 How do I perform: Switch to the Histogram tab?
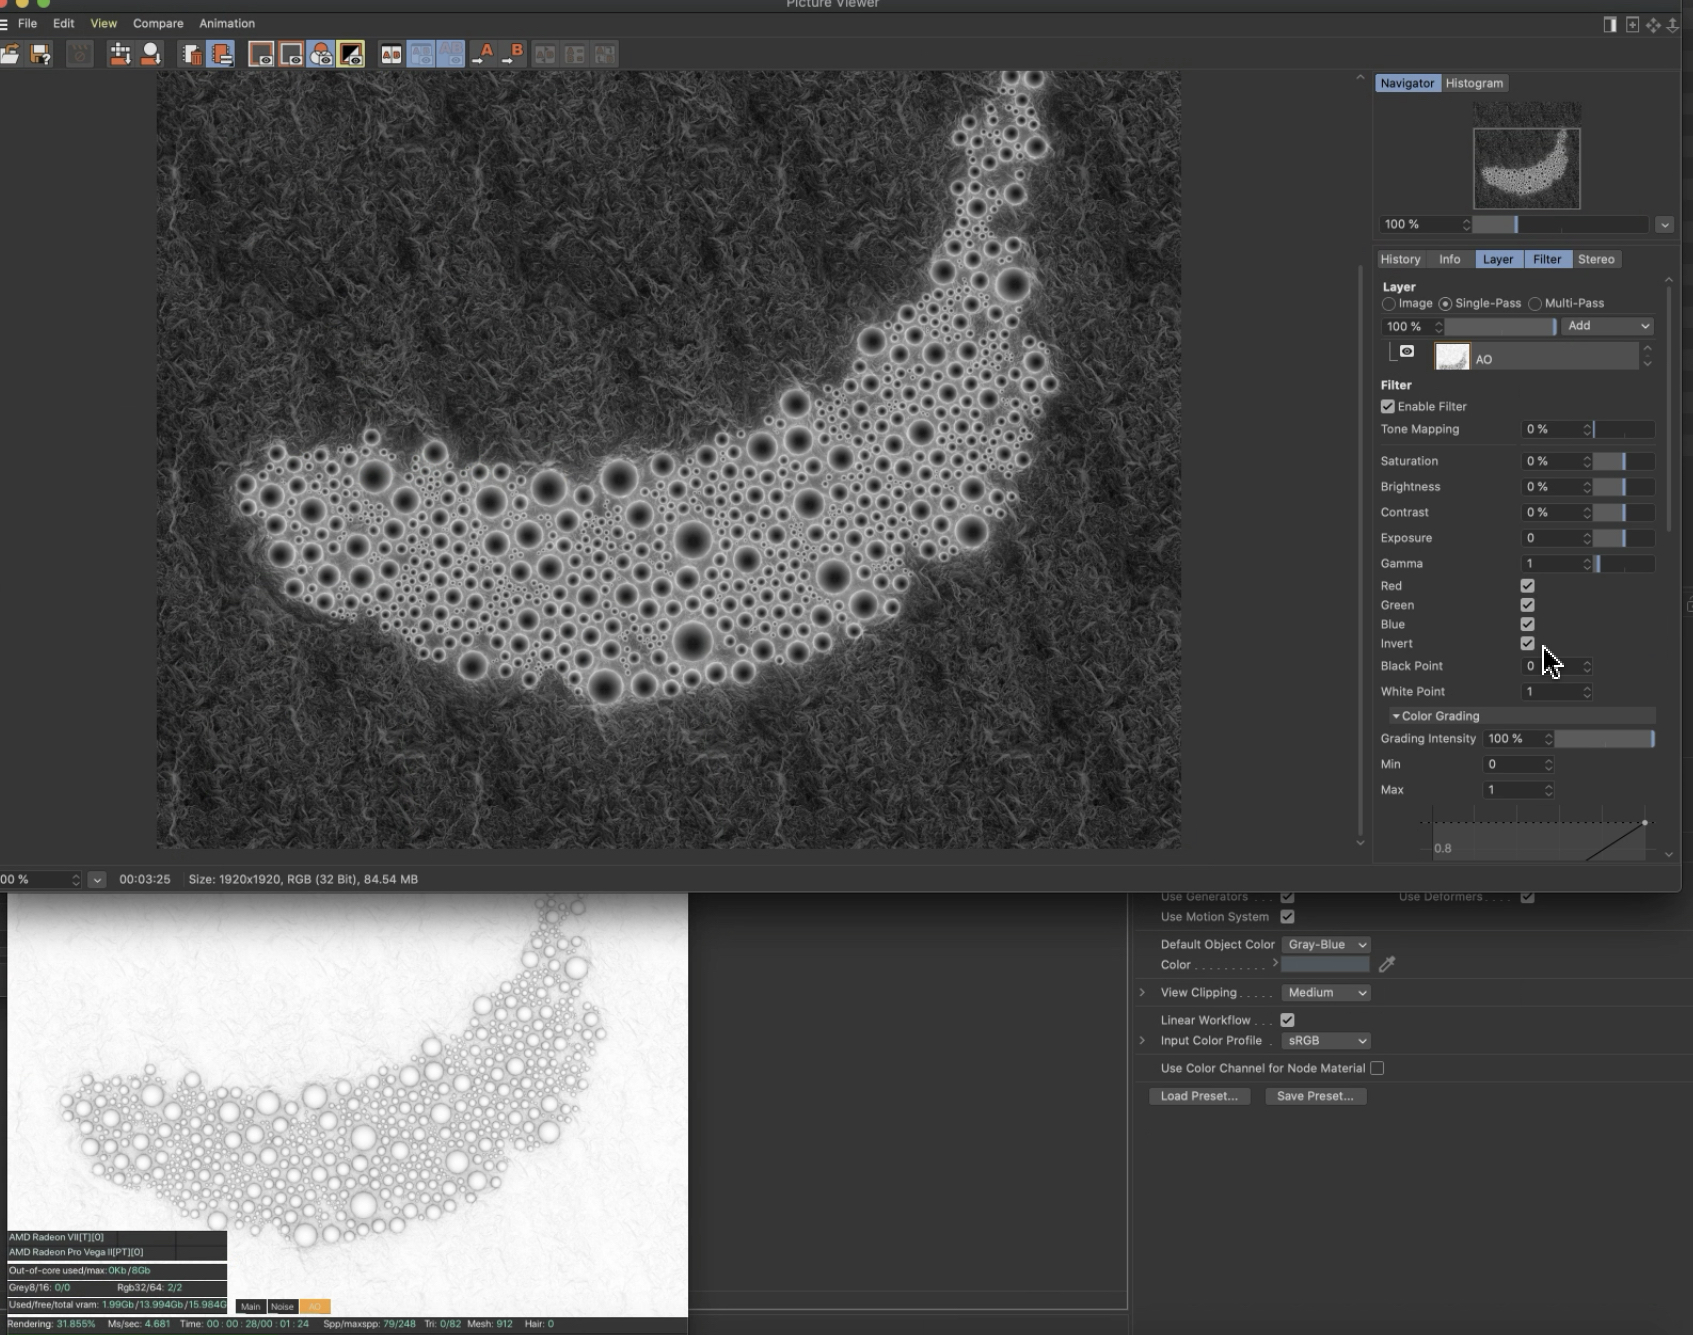1473,83
